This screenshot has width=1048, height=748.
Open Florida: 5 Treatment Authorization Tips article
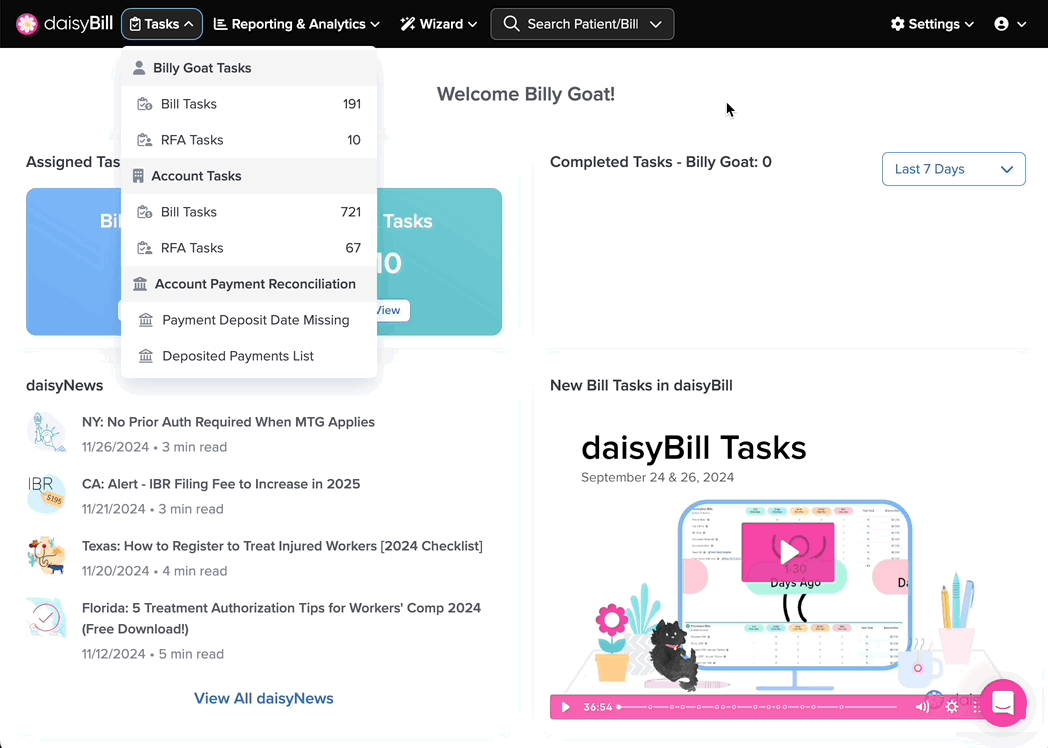pos(281,618)
